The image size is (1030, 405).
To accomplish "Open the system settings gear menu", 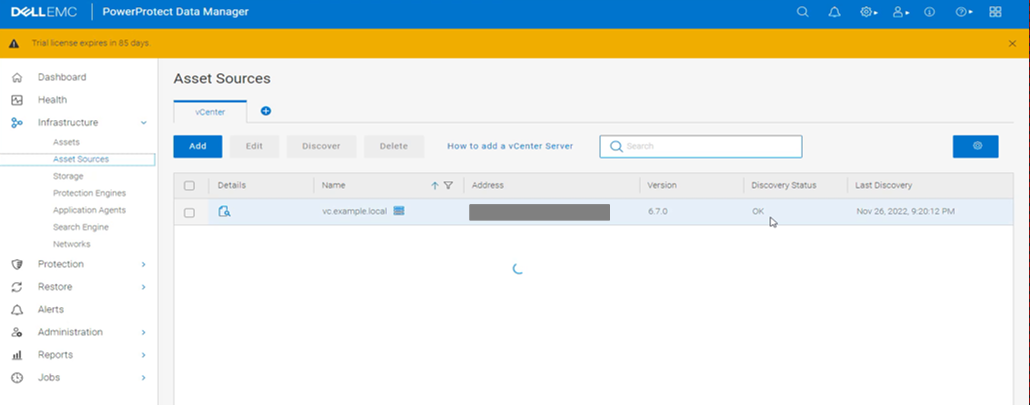I will click(868, 12).
